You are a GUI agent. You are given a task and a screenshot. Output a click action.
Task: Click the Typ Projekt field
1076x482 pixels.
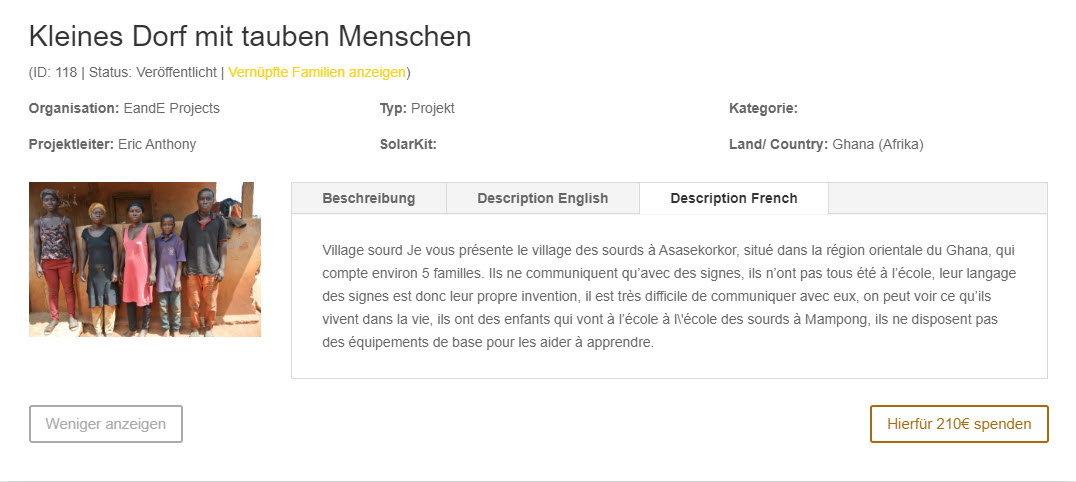[417, 108]
